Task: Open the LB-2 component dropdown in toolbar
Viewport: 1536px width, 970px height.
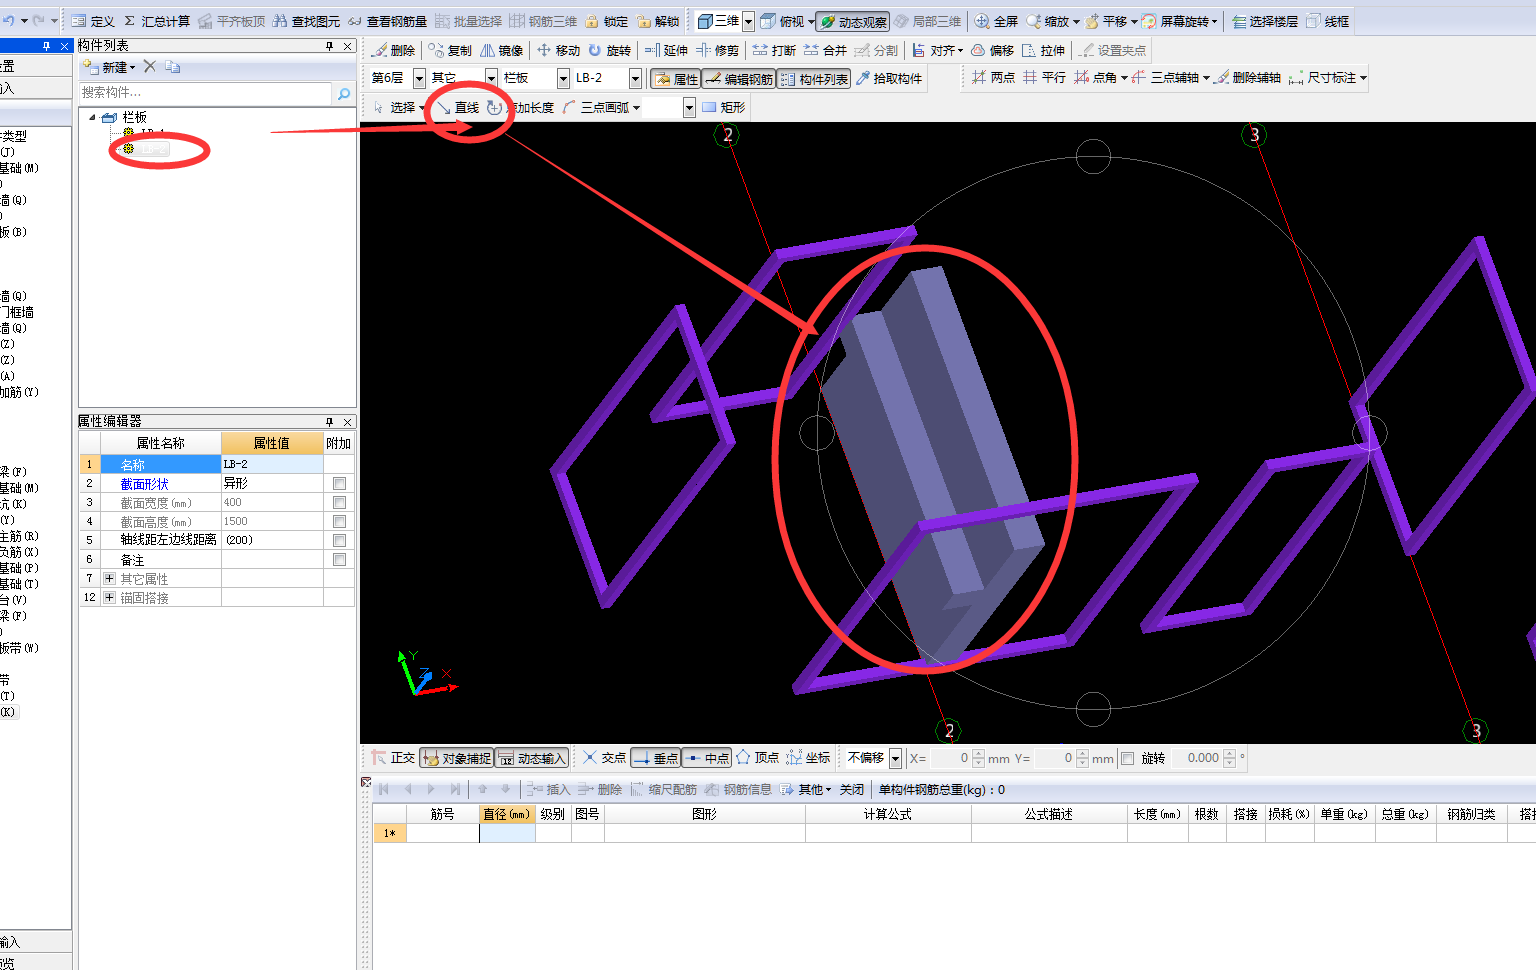Action: coord(635,78)
